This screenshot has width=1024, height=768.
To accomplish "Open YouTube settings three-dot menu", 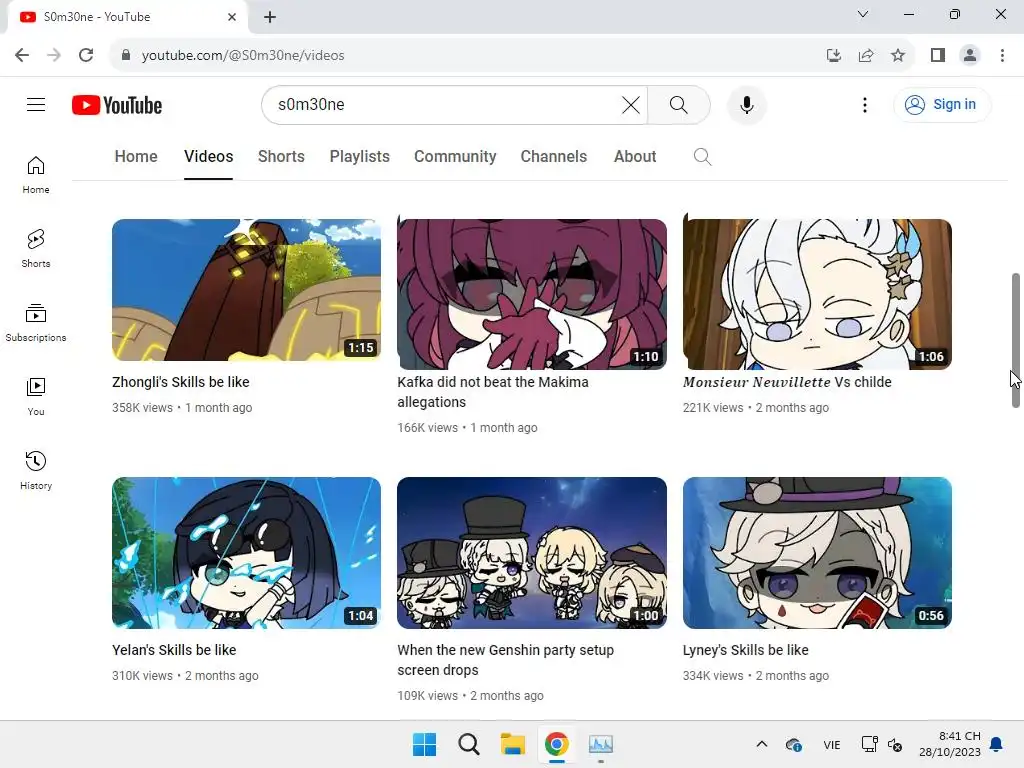I will click(x=865, y=104).
